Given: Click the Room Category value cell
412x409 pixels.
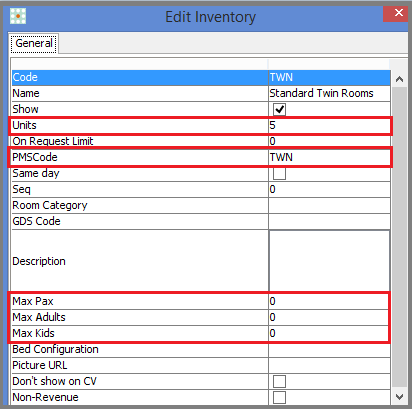Looking at the screenshot, I should [329, 205].
